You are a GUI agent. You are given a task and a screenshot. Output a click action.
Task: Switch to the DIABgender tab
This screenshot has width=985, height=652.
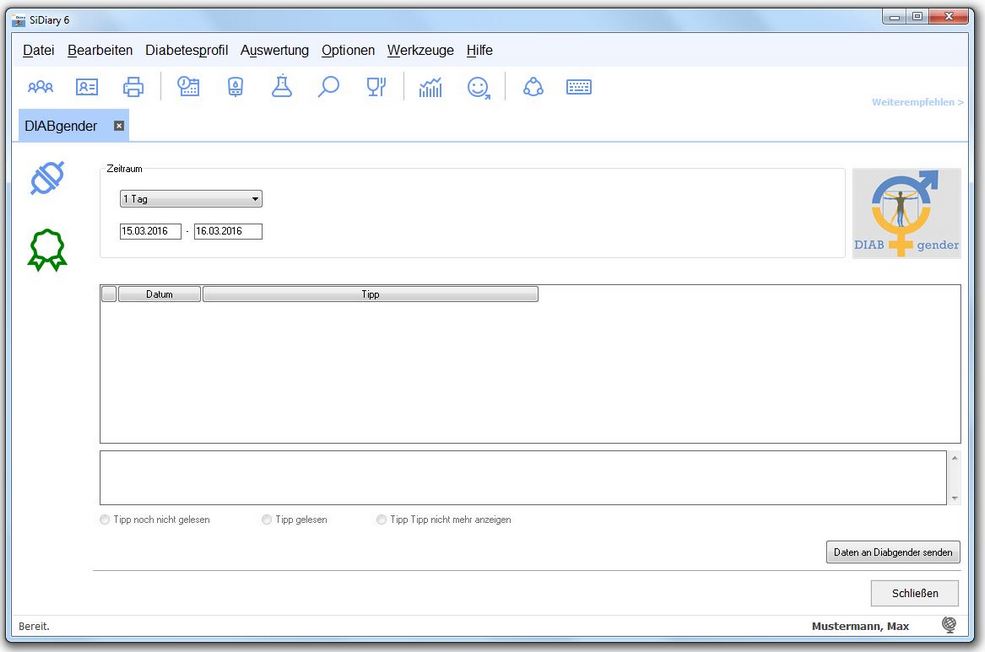pyautogui.click(x=61, y=126)
